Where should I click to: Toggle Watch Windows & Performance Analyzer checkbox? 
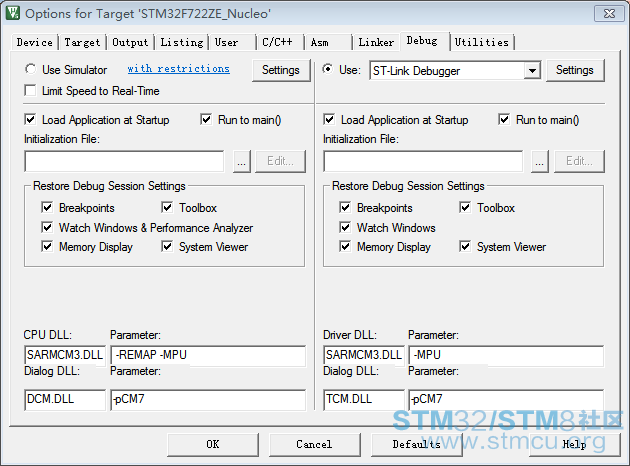pos(47,227)
